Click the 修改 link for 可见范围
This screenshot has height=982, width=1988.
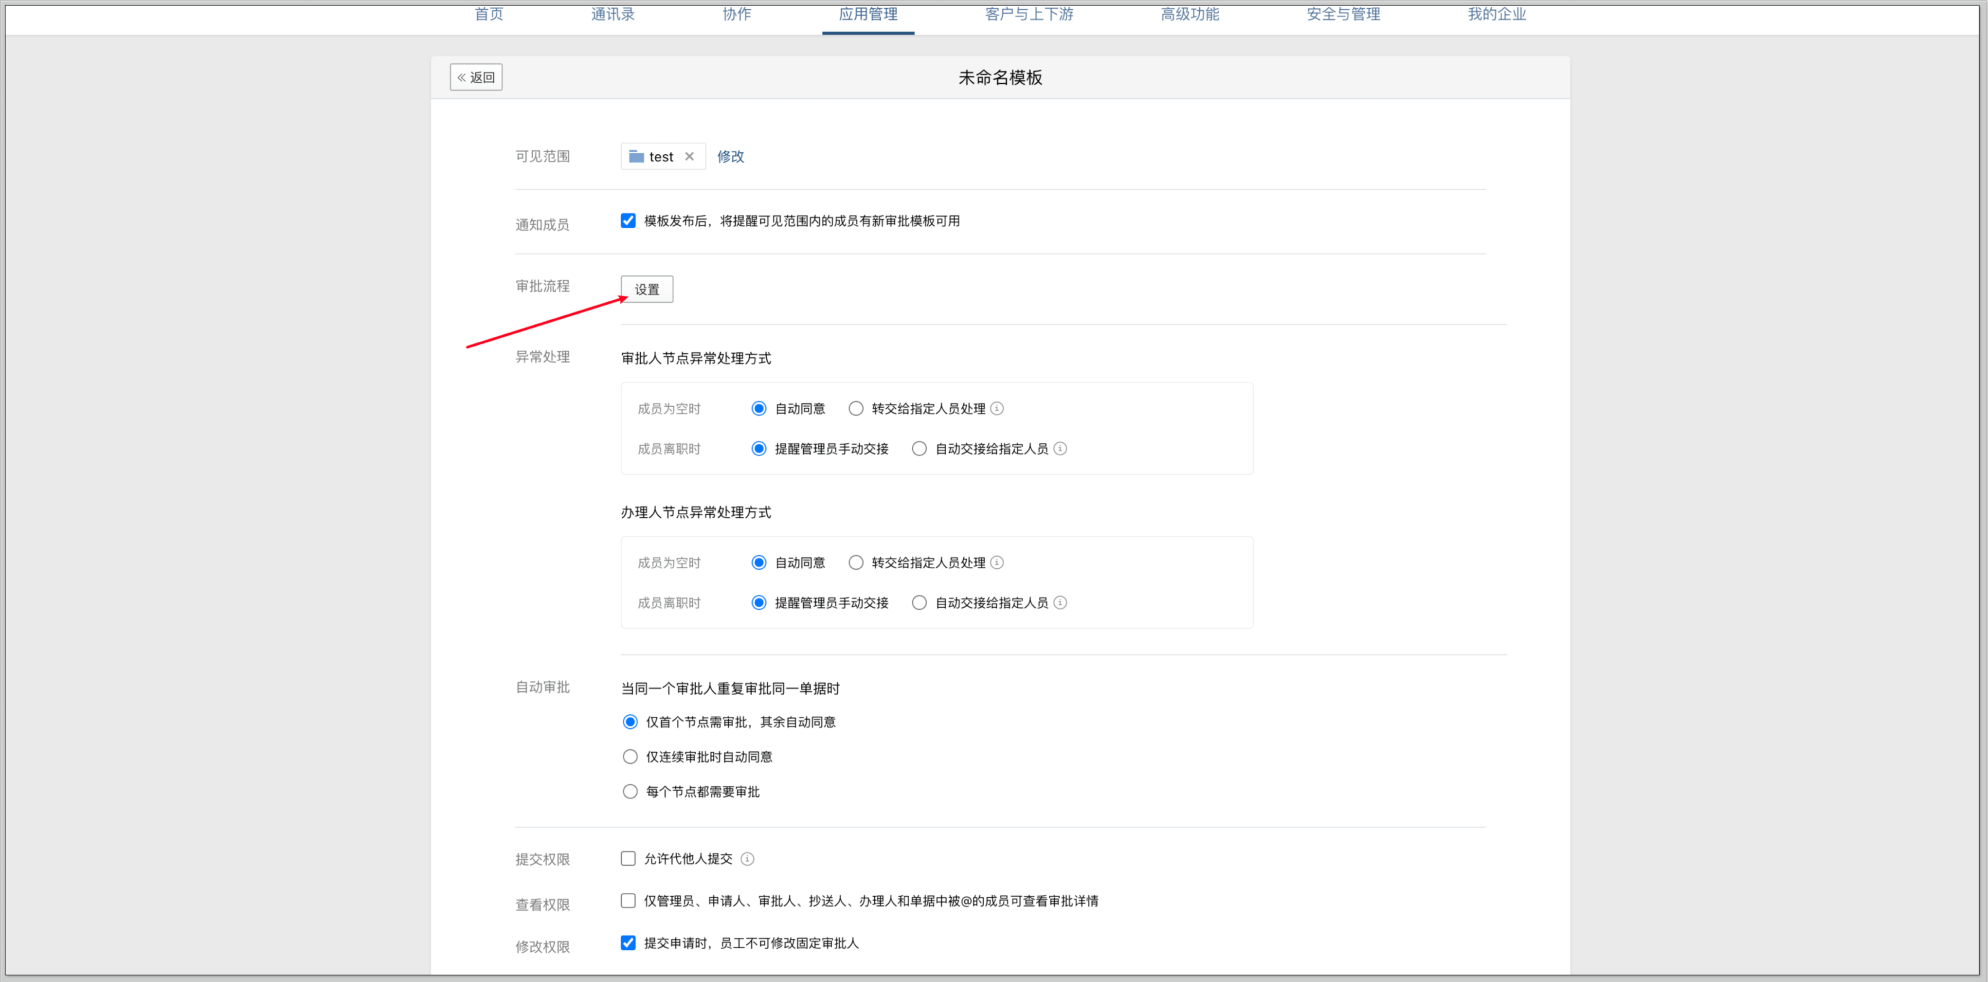pos(730,157)
